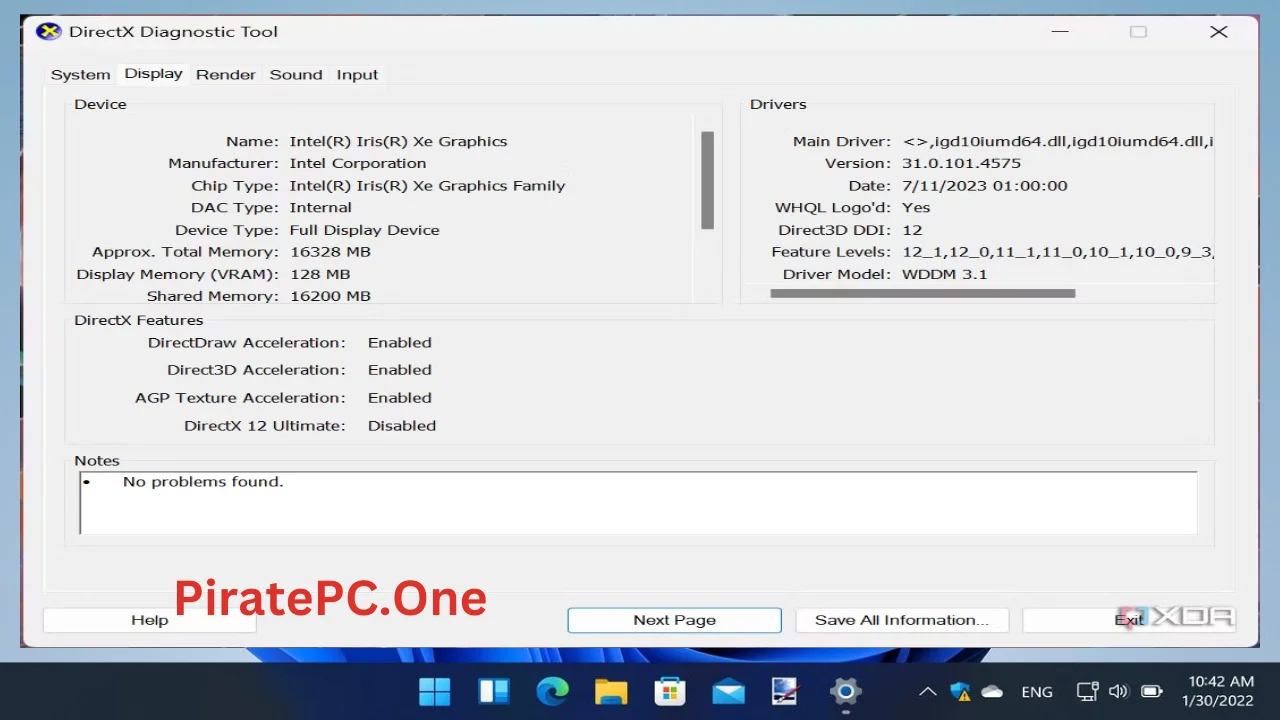Open File Explorer from the taskbar
The height and width of the screenshot is (720, 1280).
click(611, 691)
